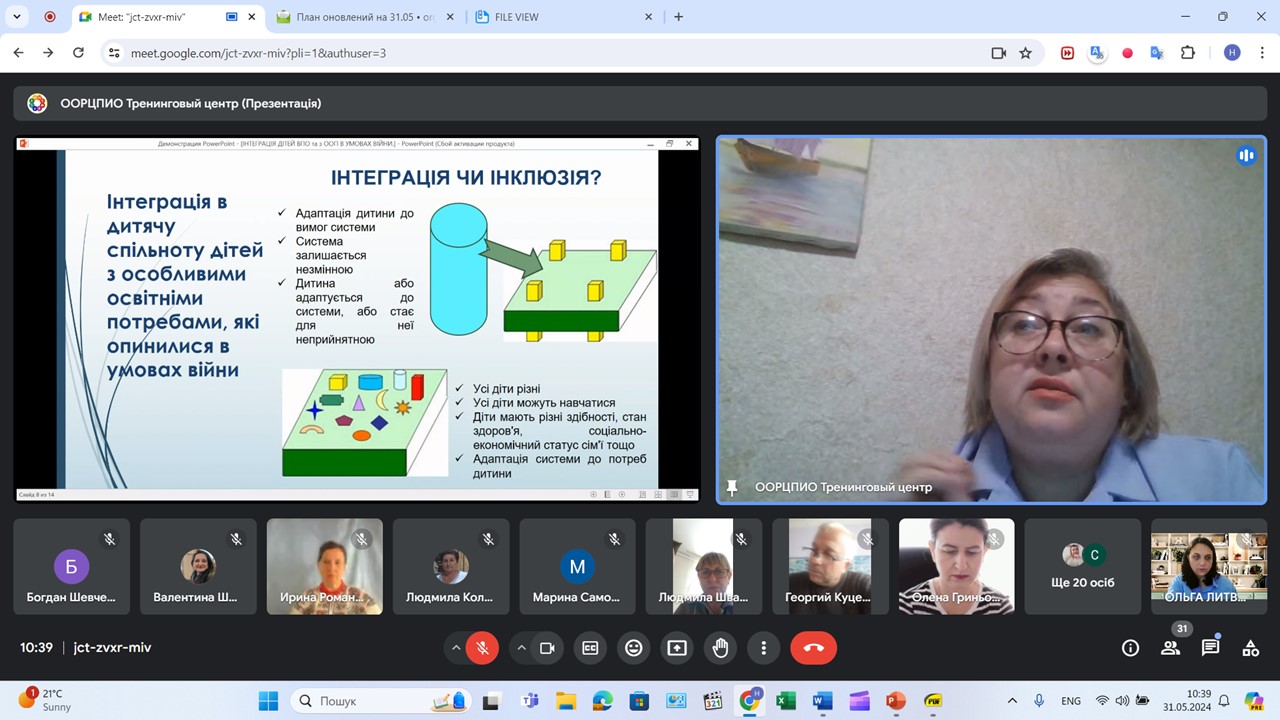This screenshot has height=720, width=1280.
Task: Unmute the microphone in the call bar
Action: pos(482,648)
